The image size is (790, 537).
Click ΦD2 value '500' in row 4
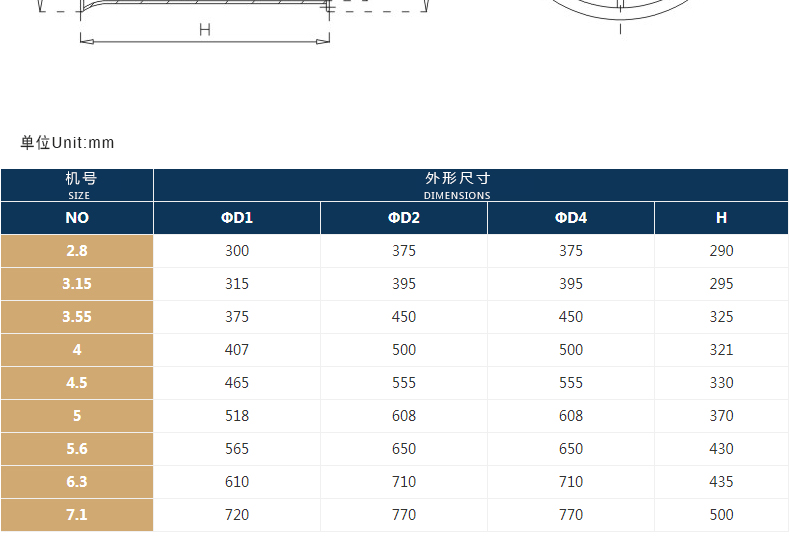(404, 350)
